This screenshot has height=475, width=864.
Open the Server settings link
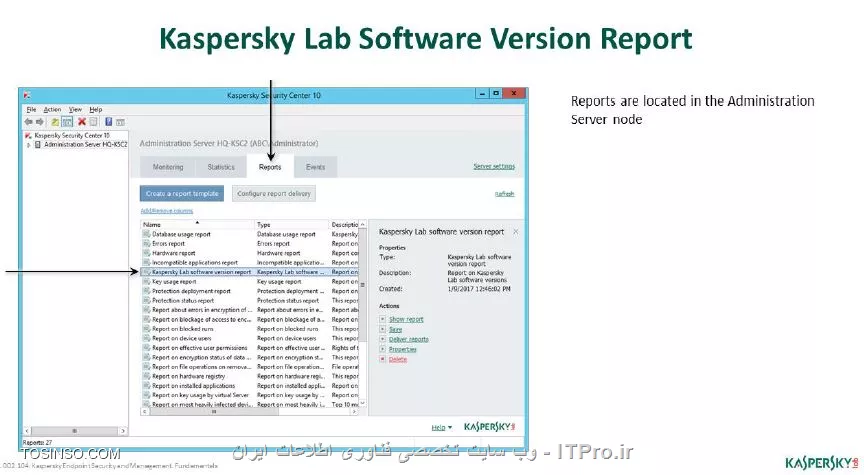[x=494, y=166]
